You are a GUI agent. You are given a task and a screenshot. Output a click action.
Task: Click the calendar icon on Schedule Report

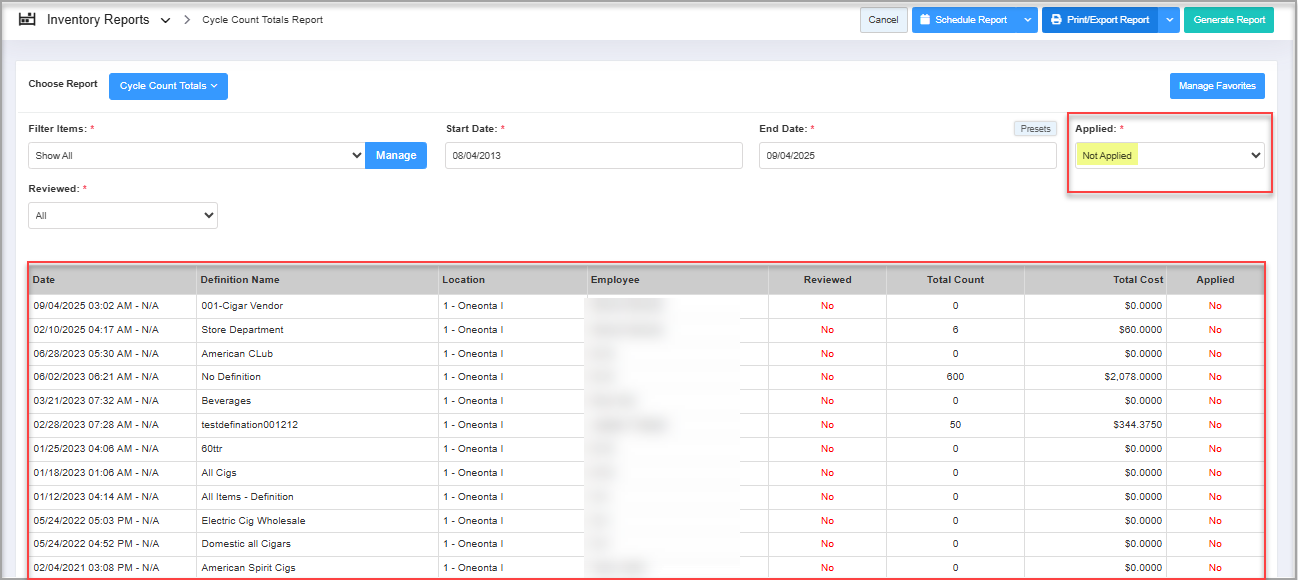(x=925, y=20)
